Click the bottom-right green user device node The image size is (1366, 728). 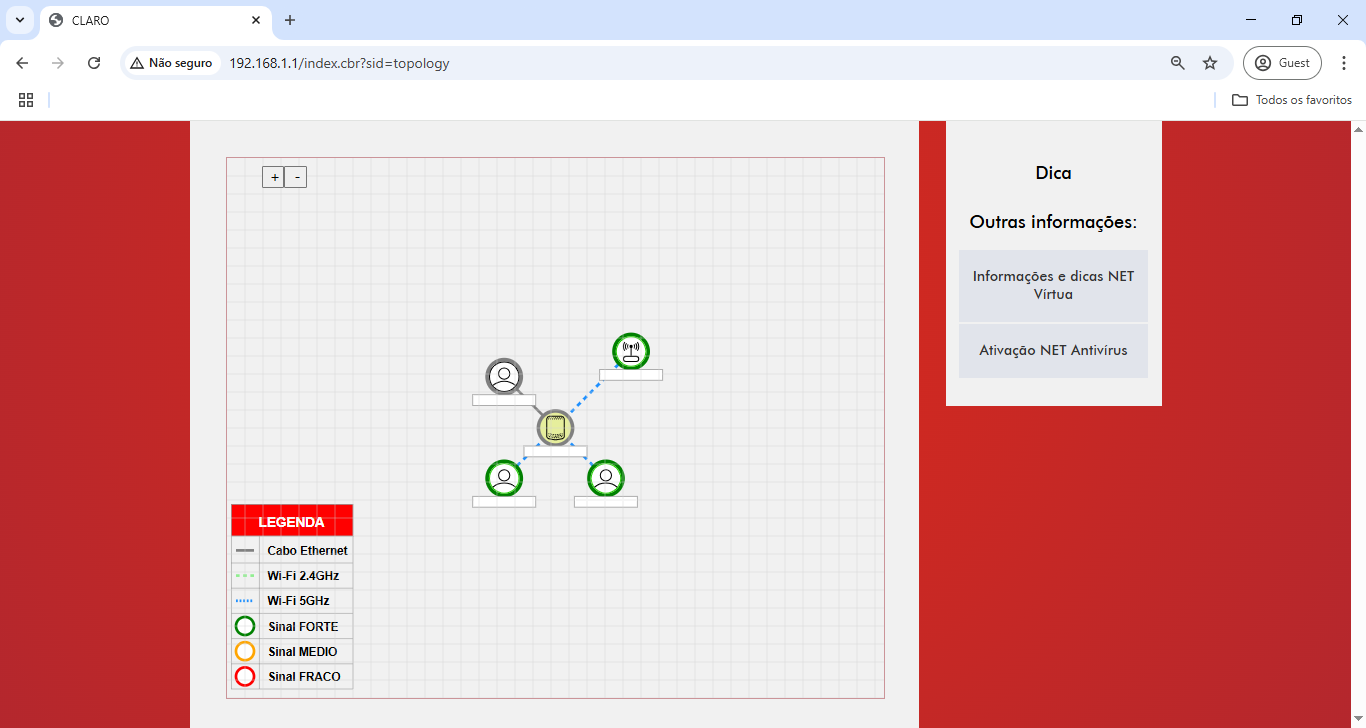(605, 478)
